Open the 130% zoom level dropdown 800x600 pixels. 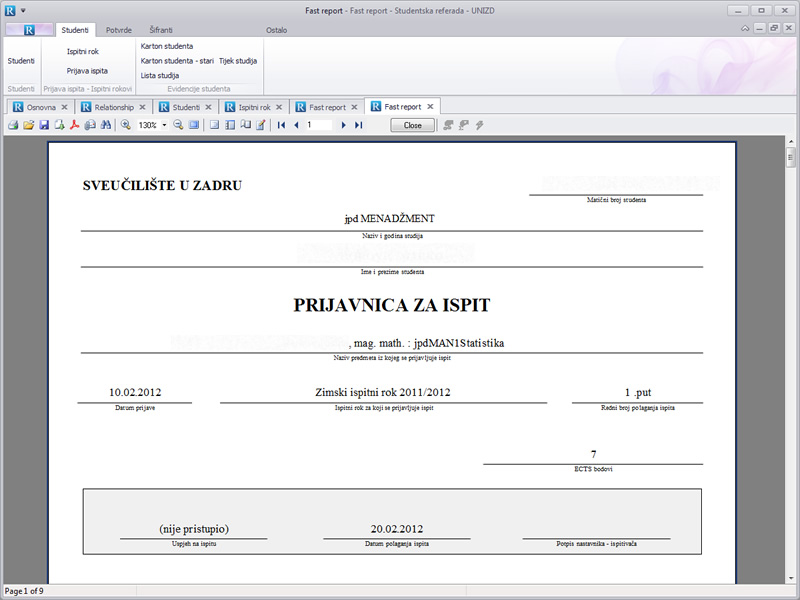(x=164, y=125)
